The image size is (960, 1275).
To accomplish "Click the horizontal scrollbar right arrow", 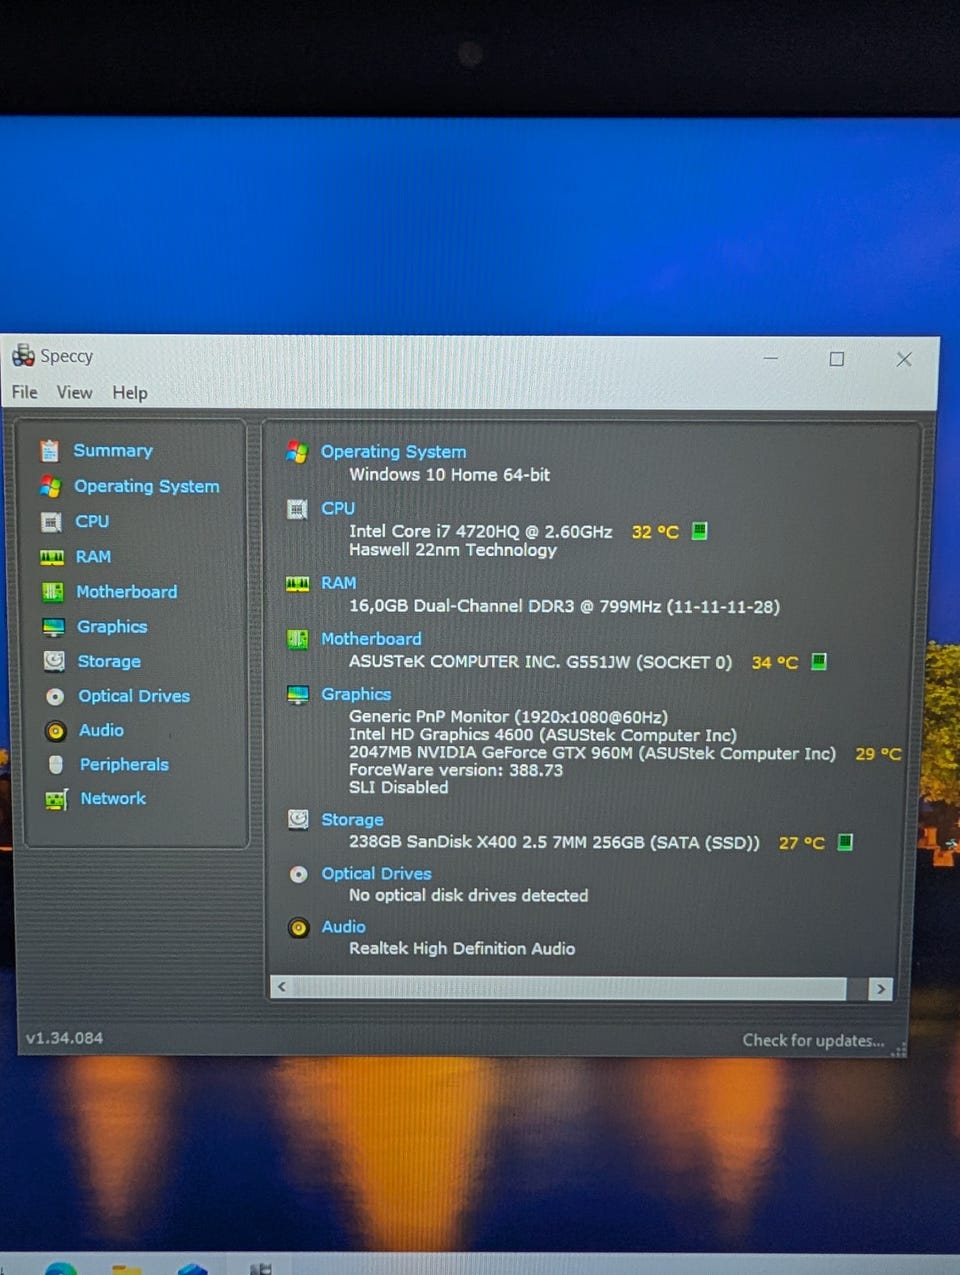I will tap(880, 989).
